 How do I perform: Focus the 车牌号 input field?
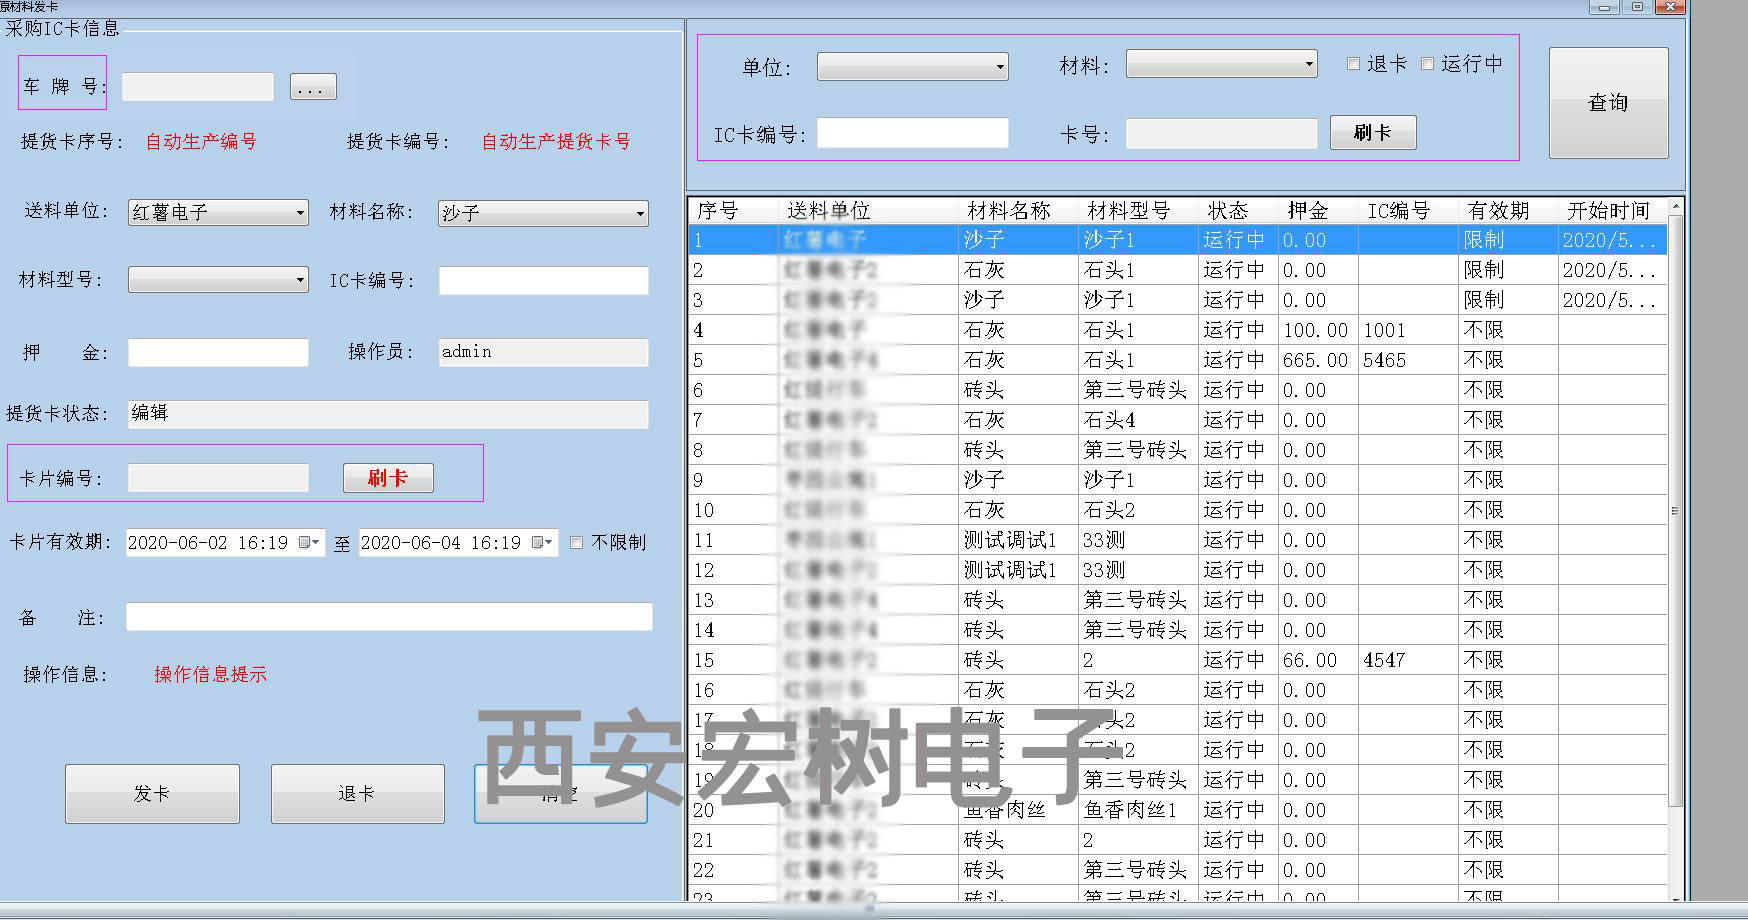pyautogui.click(x=198, y=87)
